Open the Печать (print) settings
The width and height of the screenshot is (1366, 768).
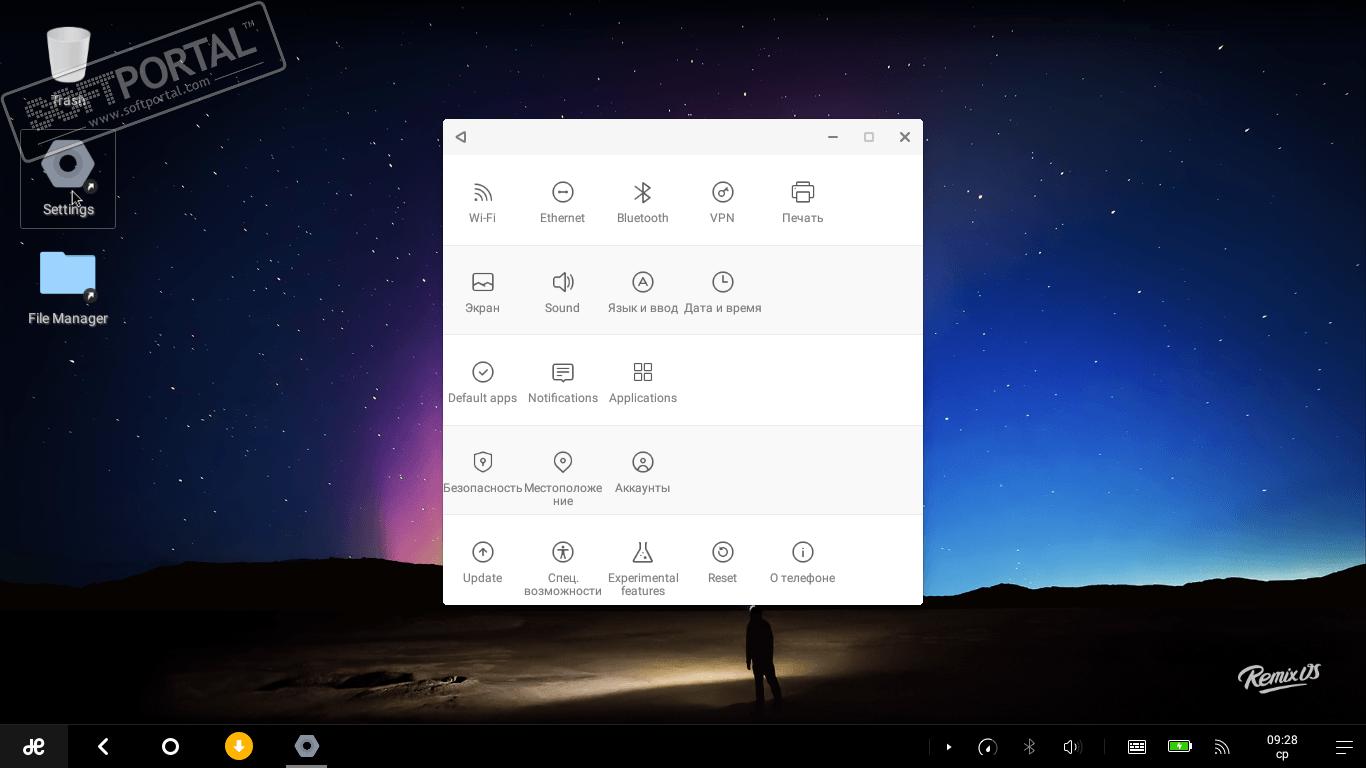pos(802,202)
